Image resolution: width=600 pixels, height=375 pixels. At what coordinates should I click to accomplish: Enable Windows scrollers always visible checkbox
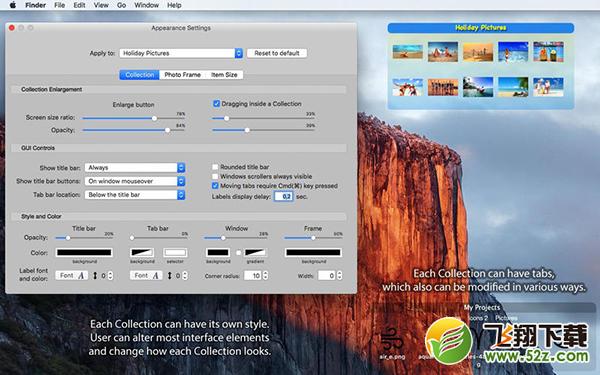(x=215, y=176)
